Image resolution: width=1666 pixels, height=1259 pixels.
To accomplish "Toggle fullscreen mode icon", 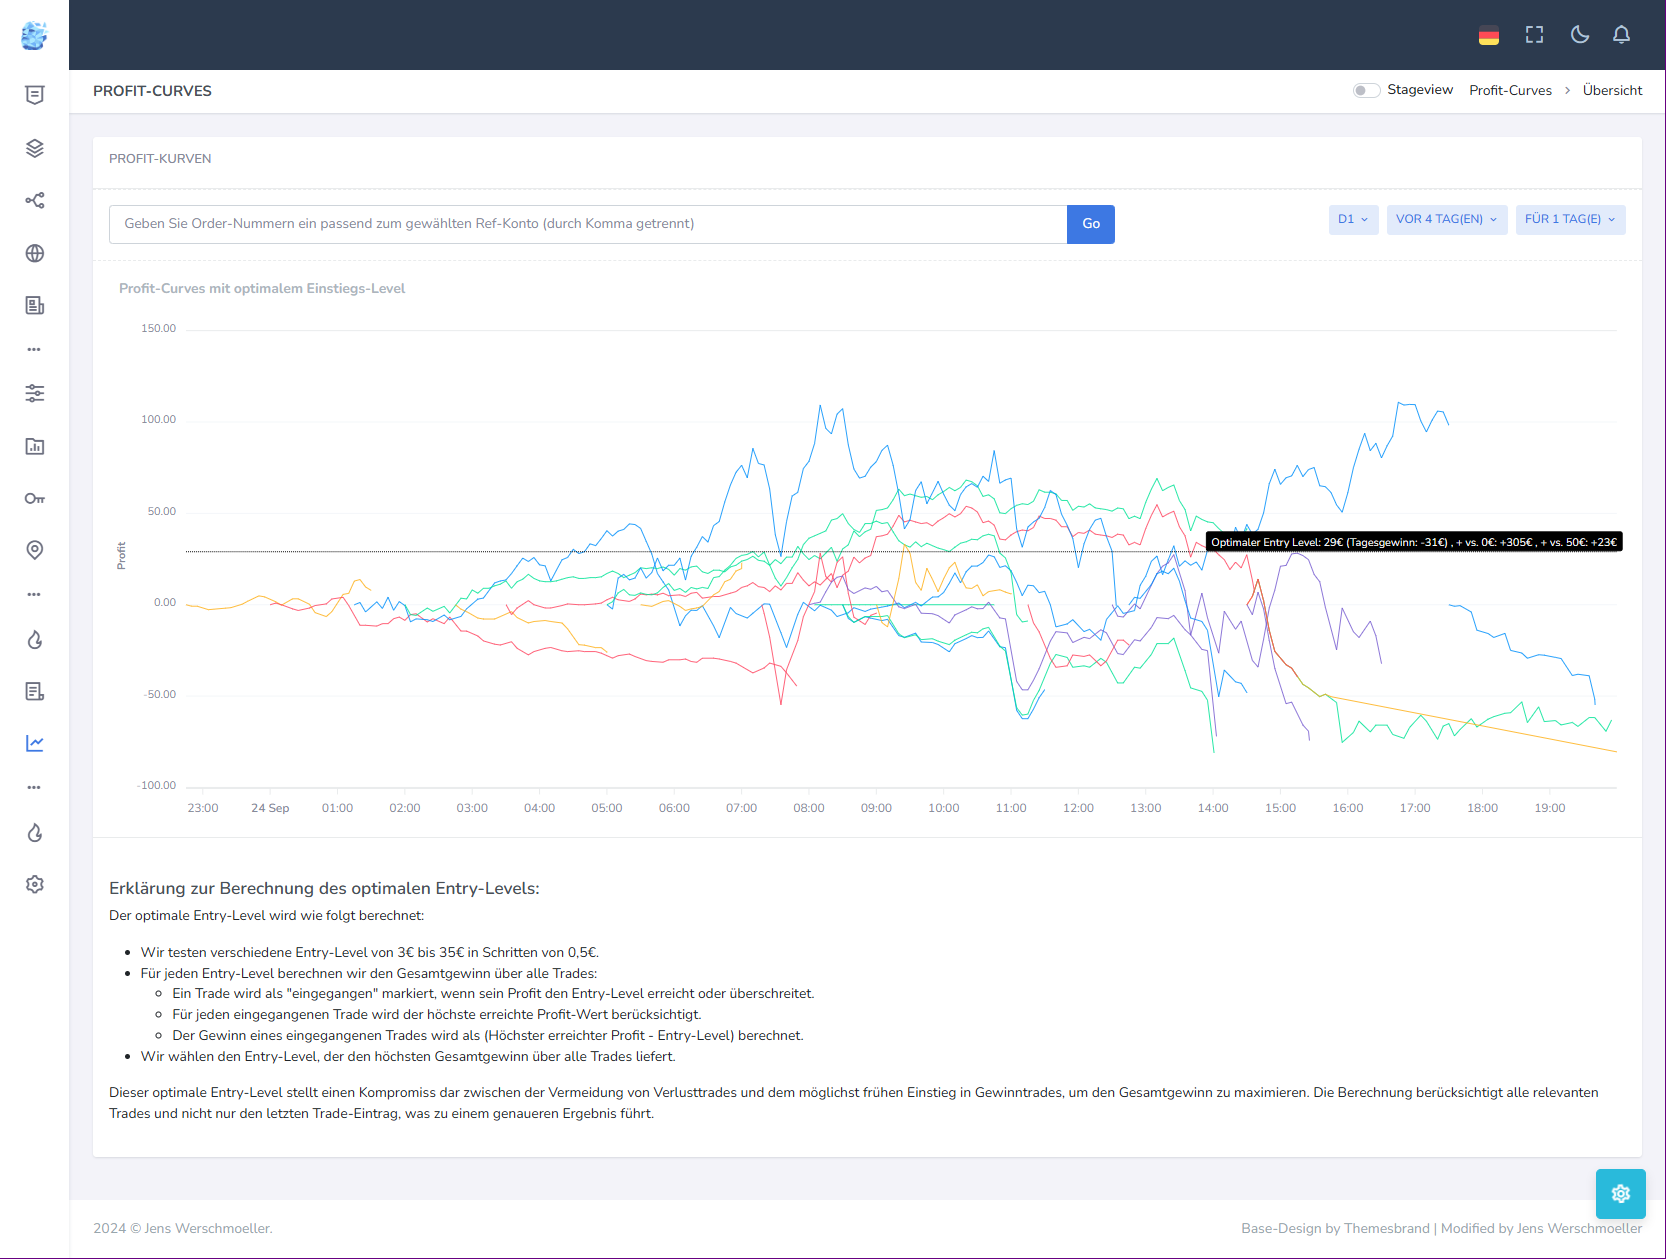I will (1534, 35).
